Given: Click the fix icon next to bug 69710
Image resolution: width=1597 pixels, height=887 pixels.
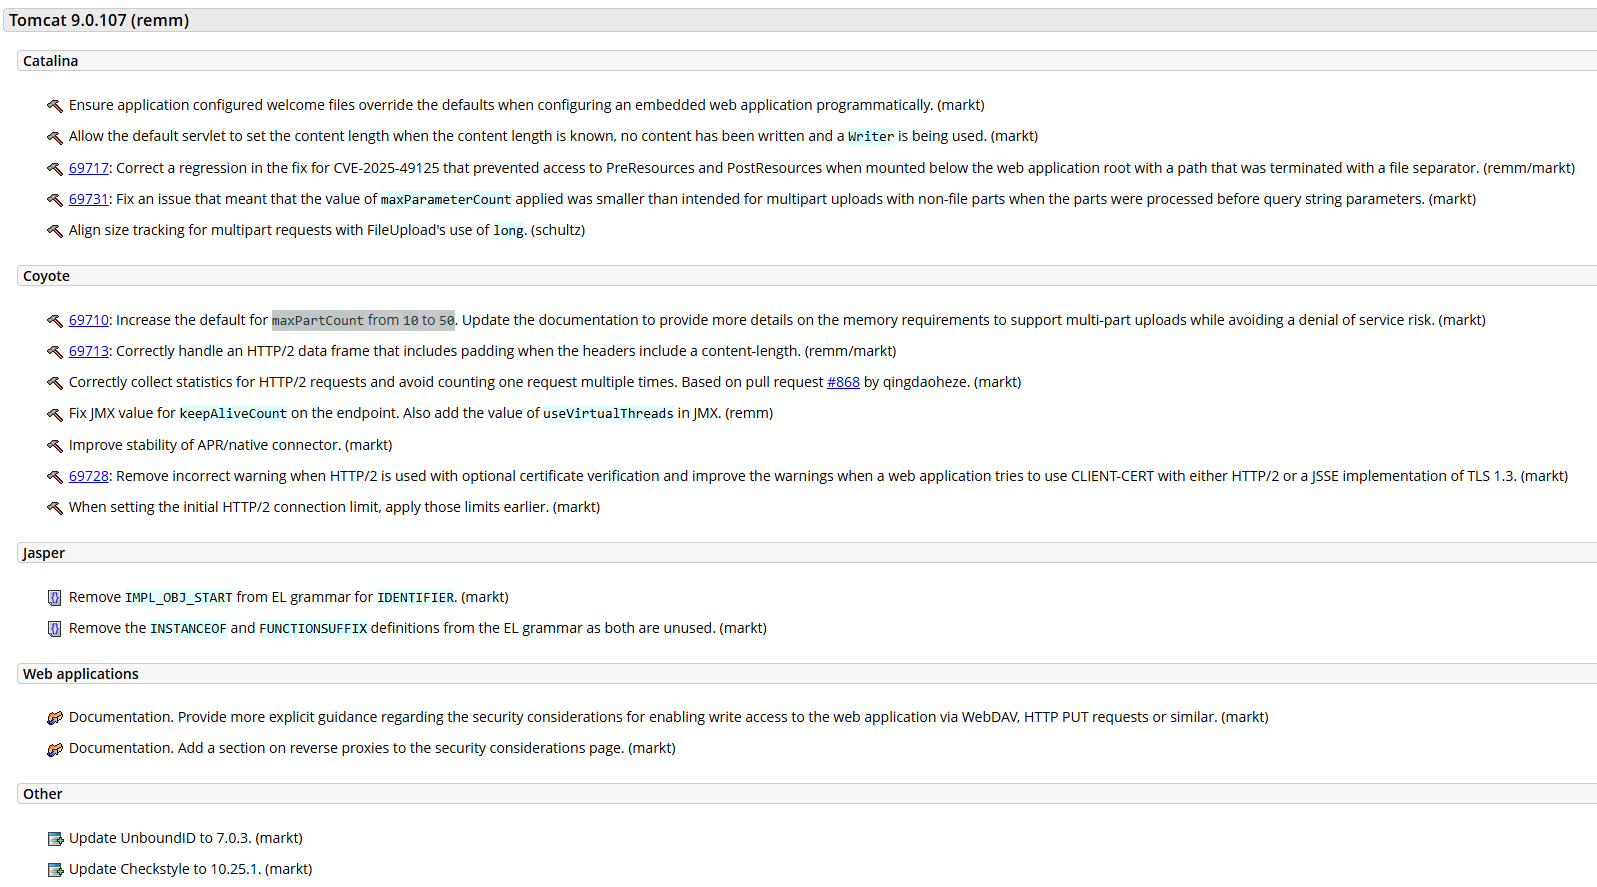Looking at the screenshot, I should pyautogui.click(x=55, y=321).
